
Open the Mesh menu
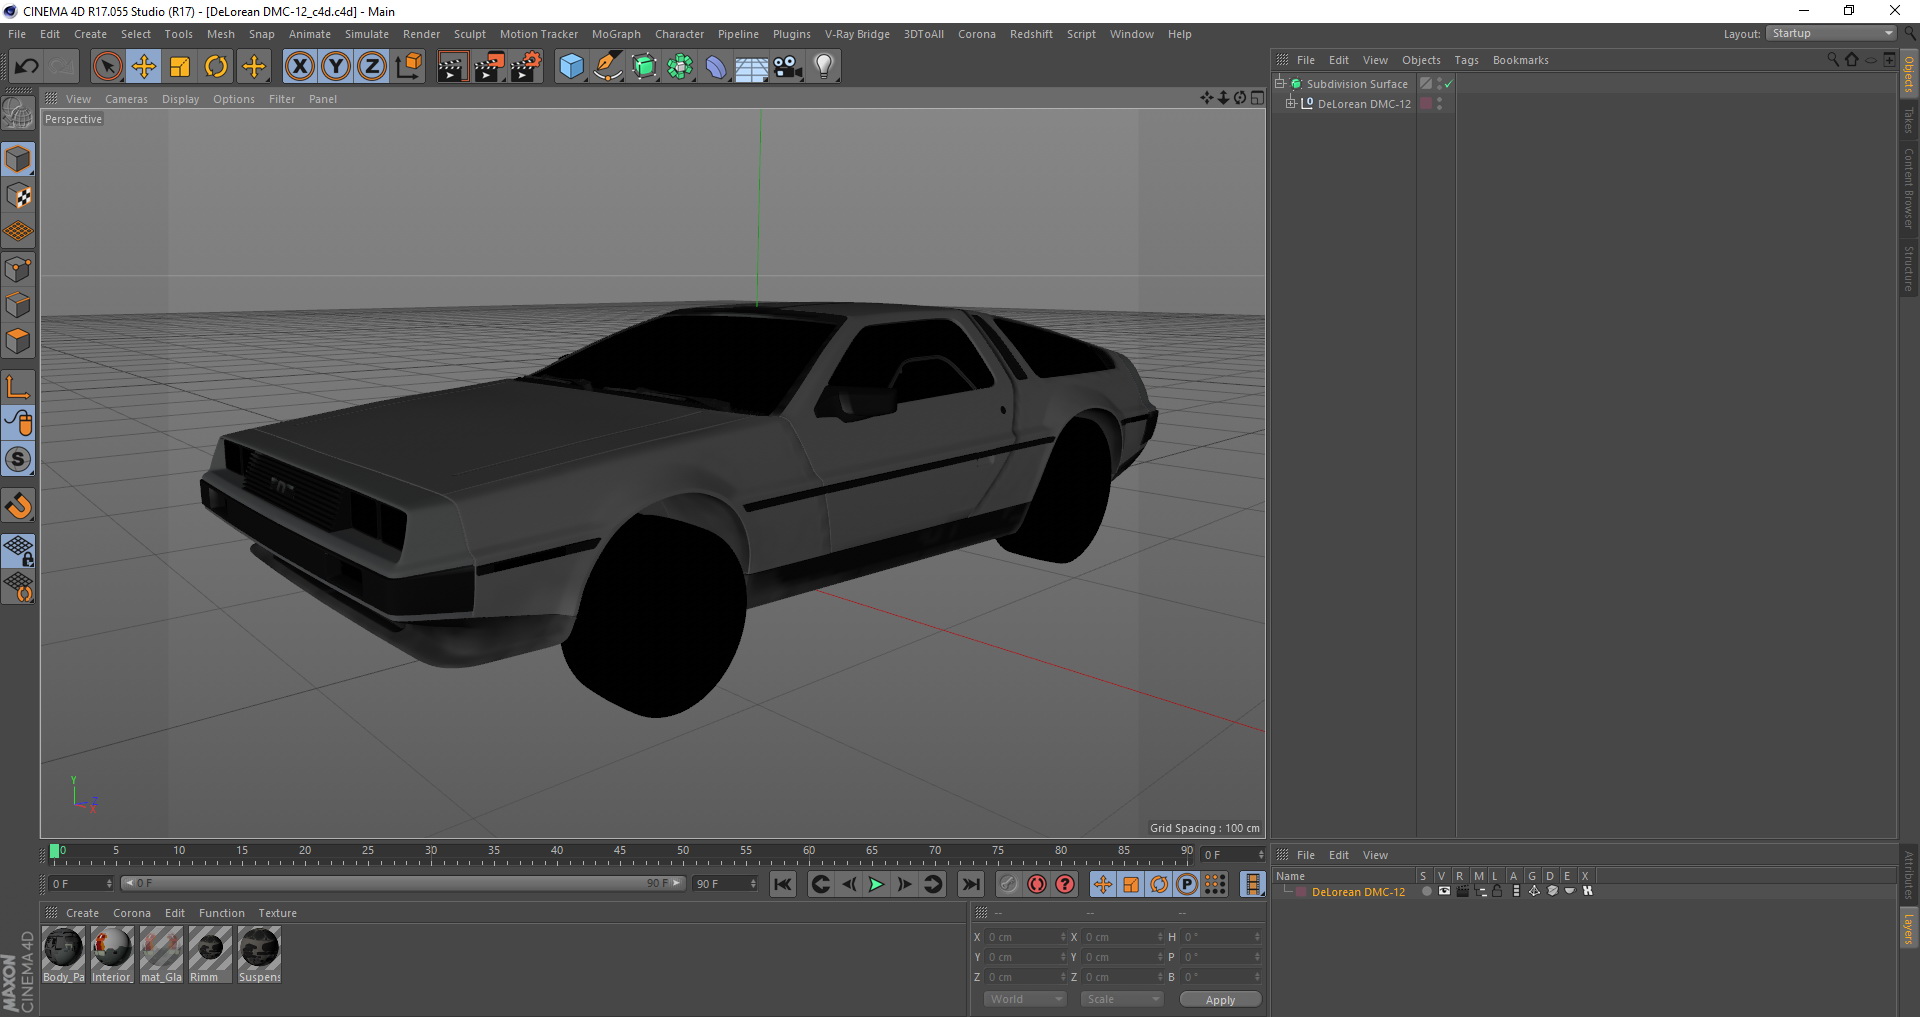pyautogui.click(x=221, y=34)
